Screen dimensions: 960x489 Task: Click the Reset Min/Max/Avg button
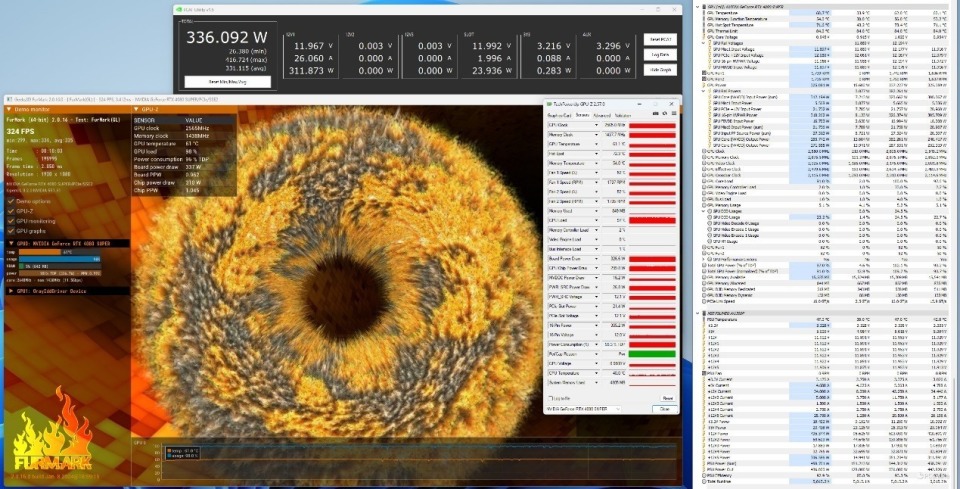(x=226, y=81)
